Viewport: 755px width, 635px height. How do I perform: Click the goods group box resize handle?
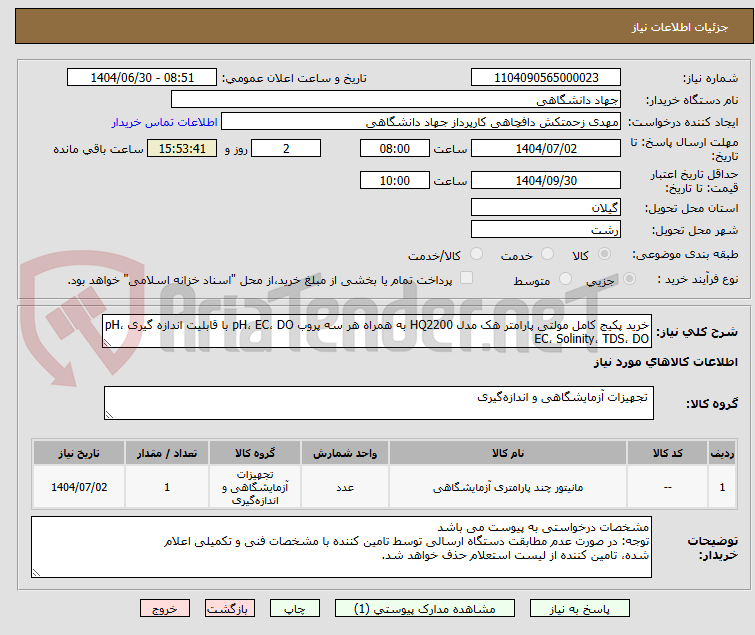click(109, 415)
